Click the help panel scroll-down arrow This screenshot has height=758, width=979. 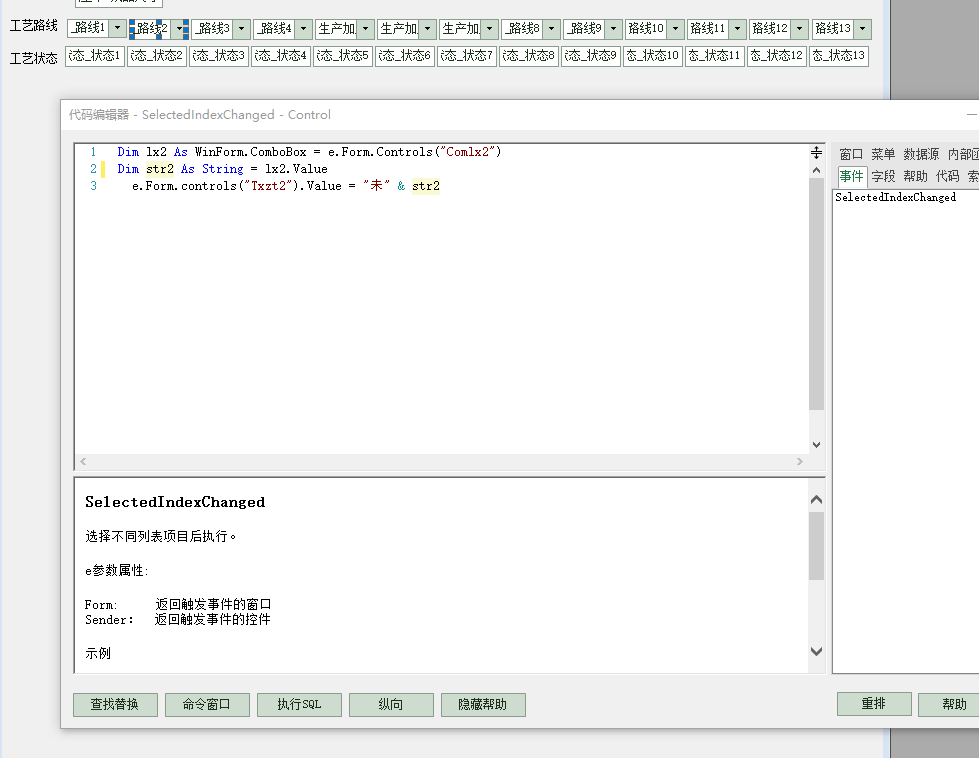[x=816, y=651]
